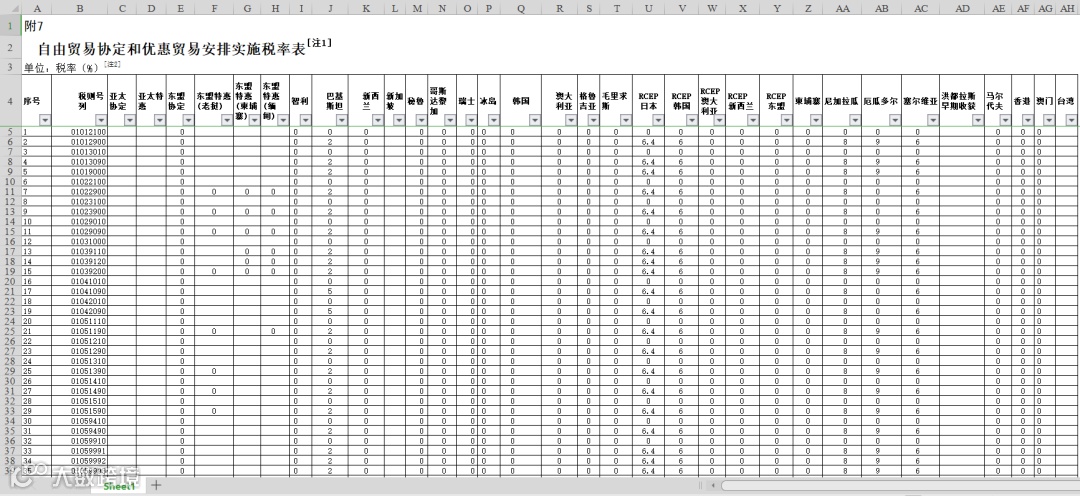Open the 秘鲁 column filter dropdown

coord(421,120)
